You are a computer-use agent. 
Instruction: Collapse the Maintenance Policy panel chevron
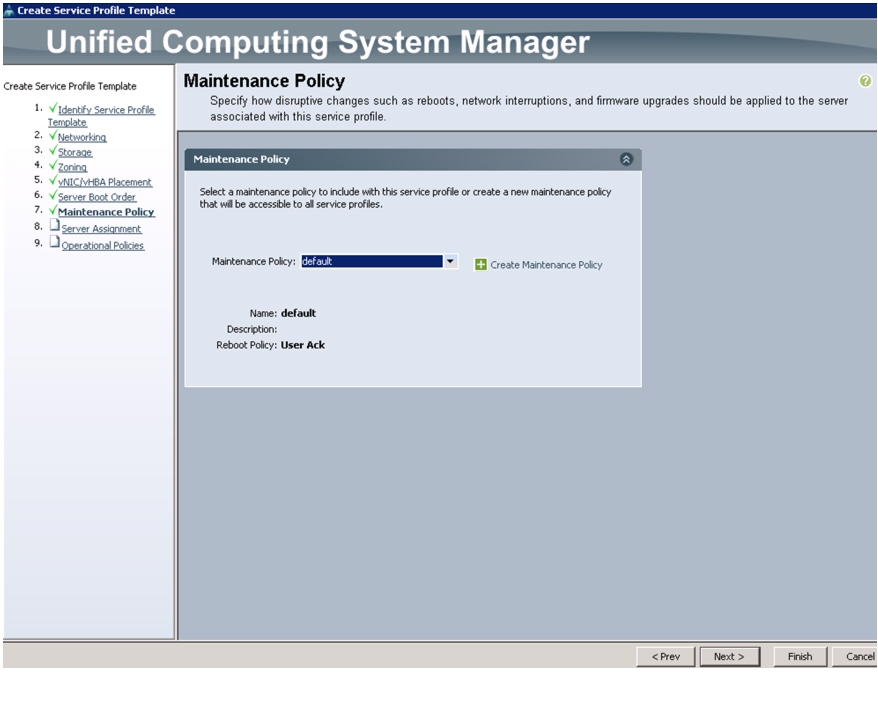coord(626,159)
